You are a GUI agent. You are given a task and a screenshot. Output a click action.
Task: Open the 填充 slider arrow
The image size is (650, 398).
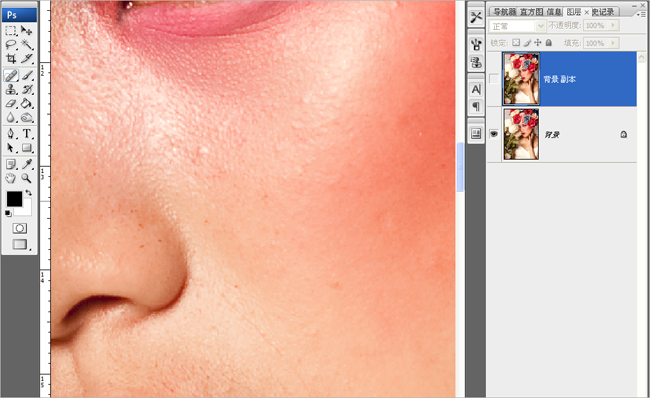point(614,43)
